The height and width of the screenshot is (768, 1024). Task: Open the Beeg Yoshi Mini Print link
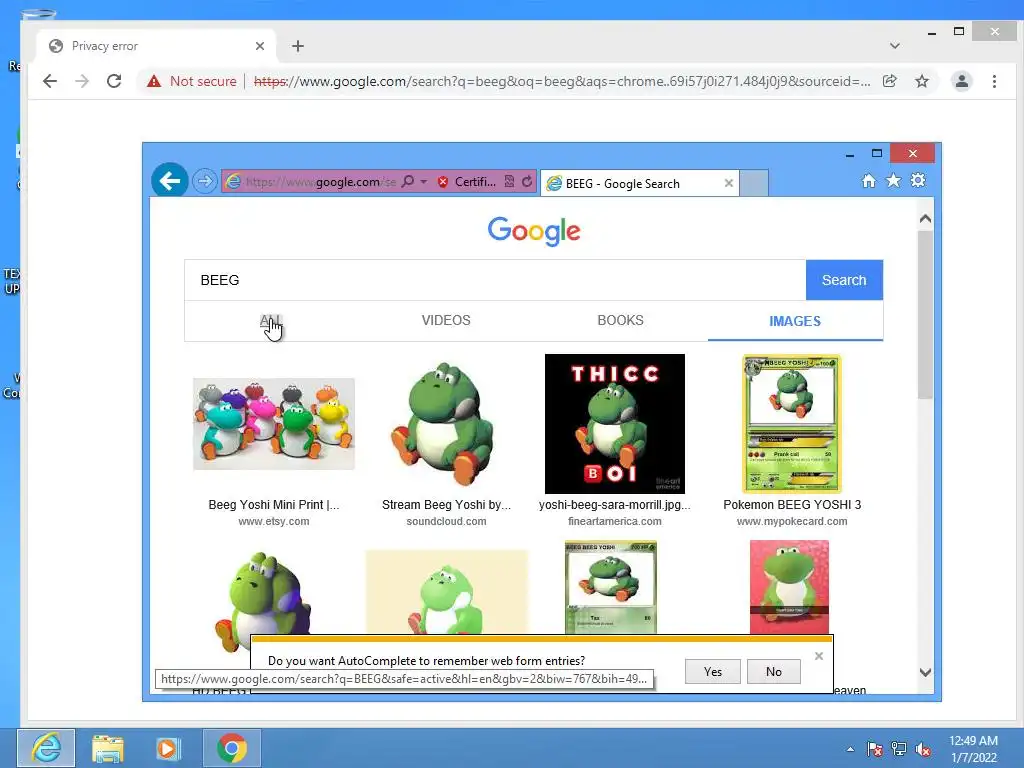(274, 505)
